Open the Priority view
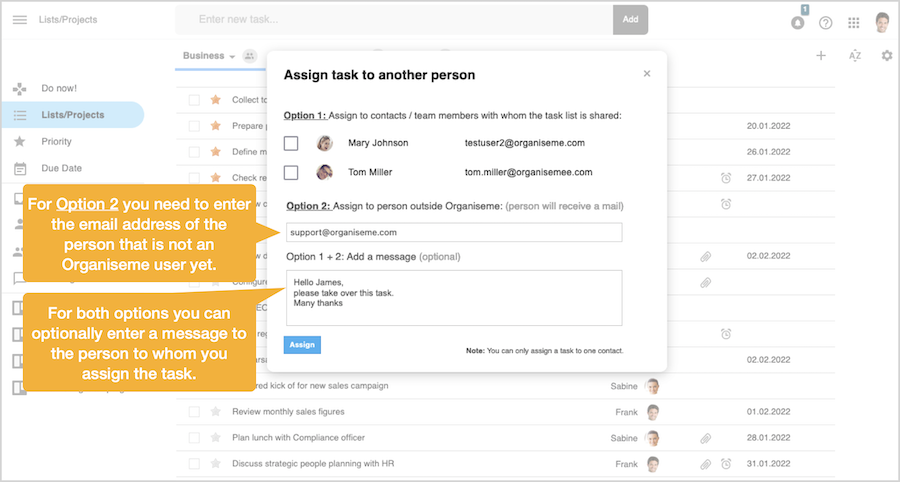This screenshot has height=482, width=900. pos(56,141)
